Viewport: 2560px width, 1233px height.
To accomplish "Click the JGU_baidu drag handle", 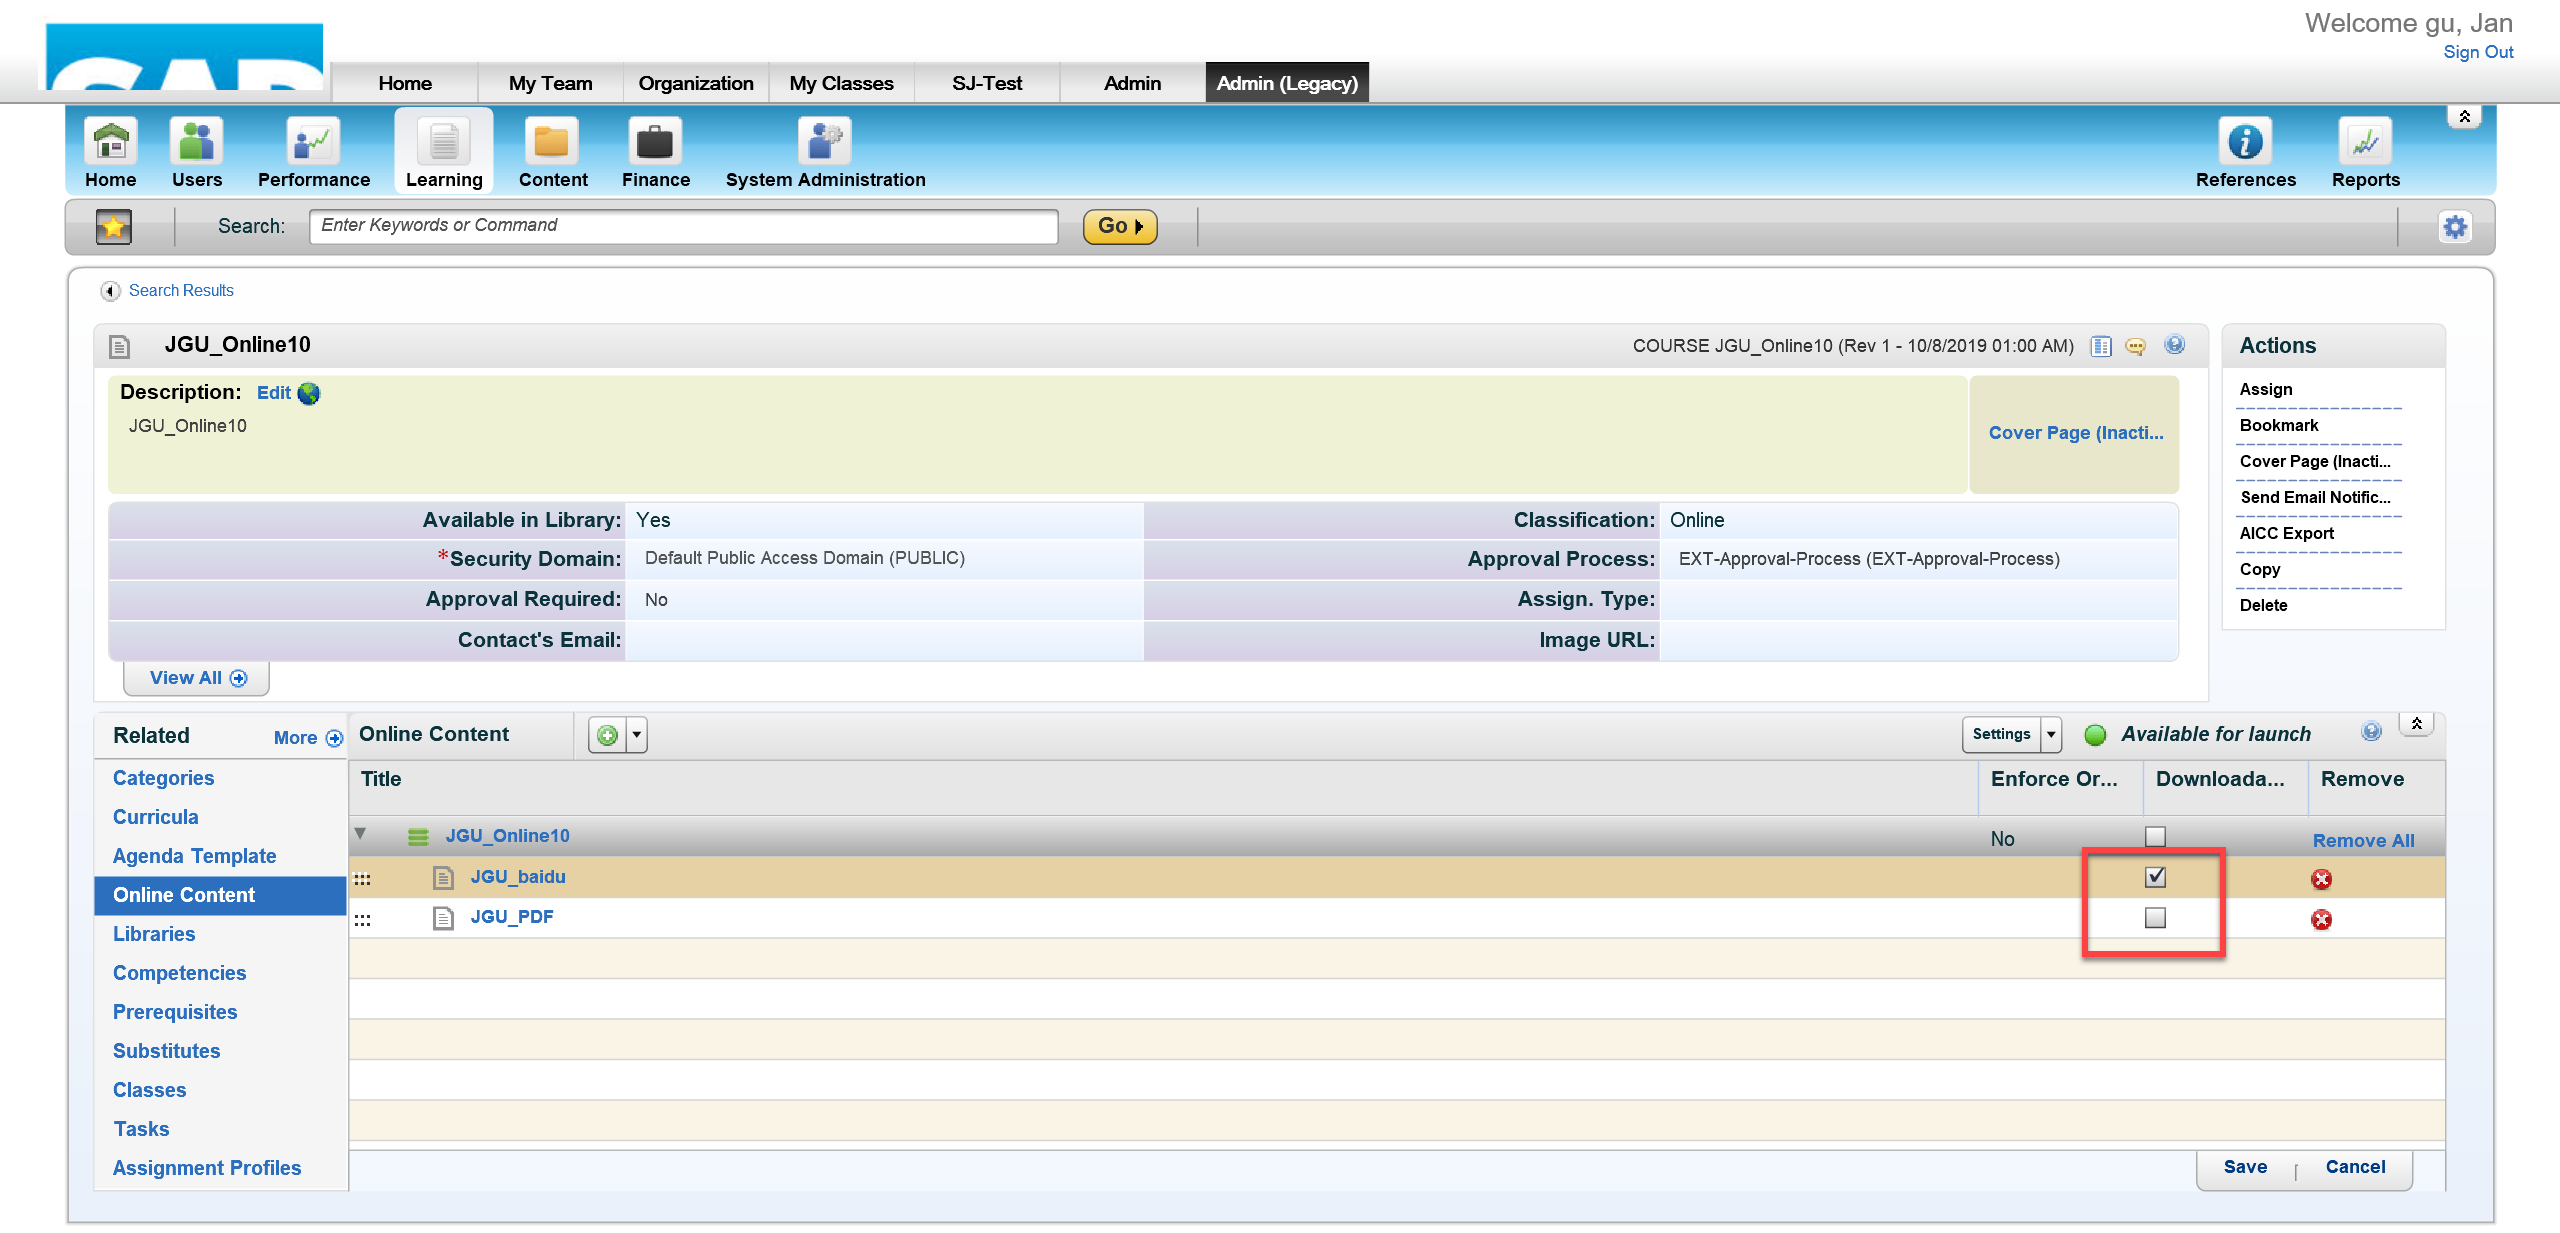I will pos(362,879).
